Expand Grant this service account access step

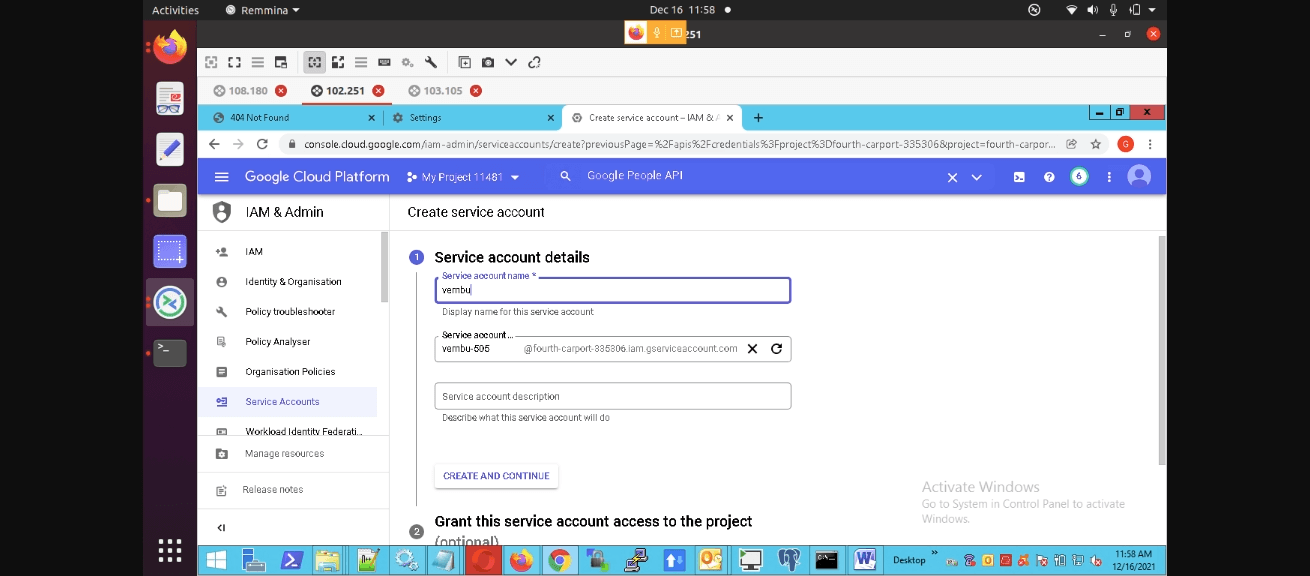(593, 521)
